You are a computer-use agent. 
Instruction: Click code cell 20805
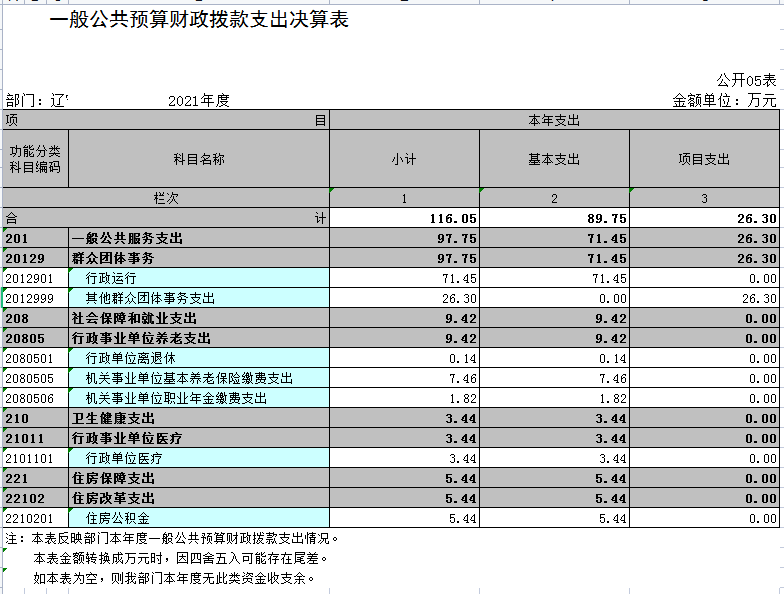pos(36,338)
